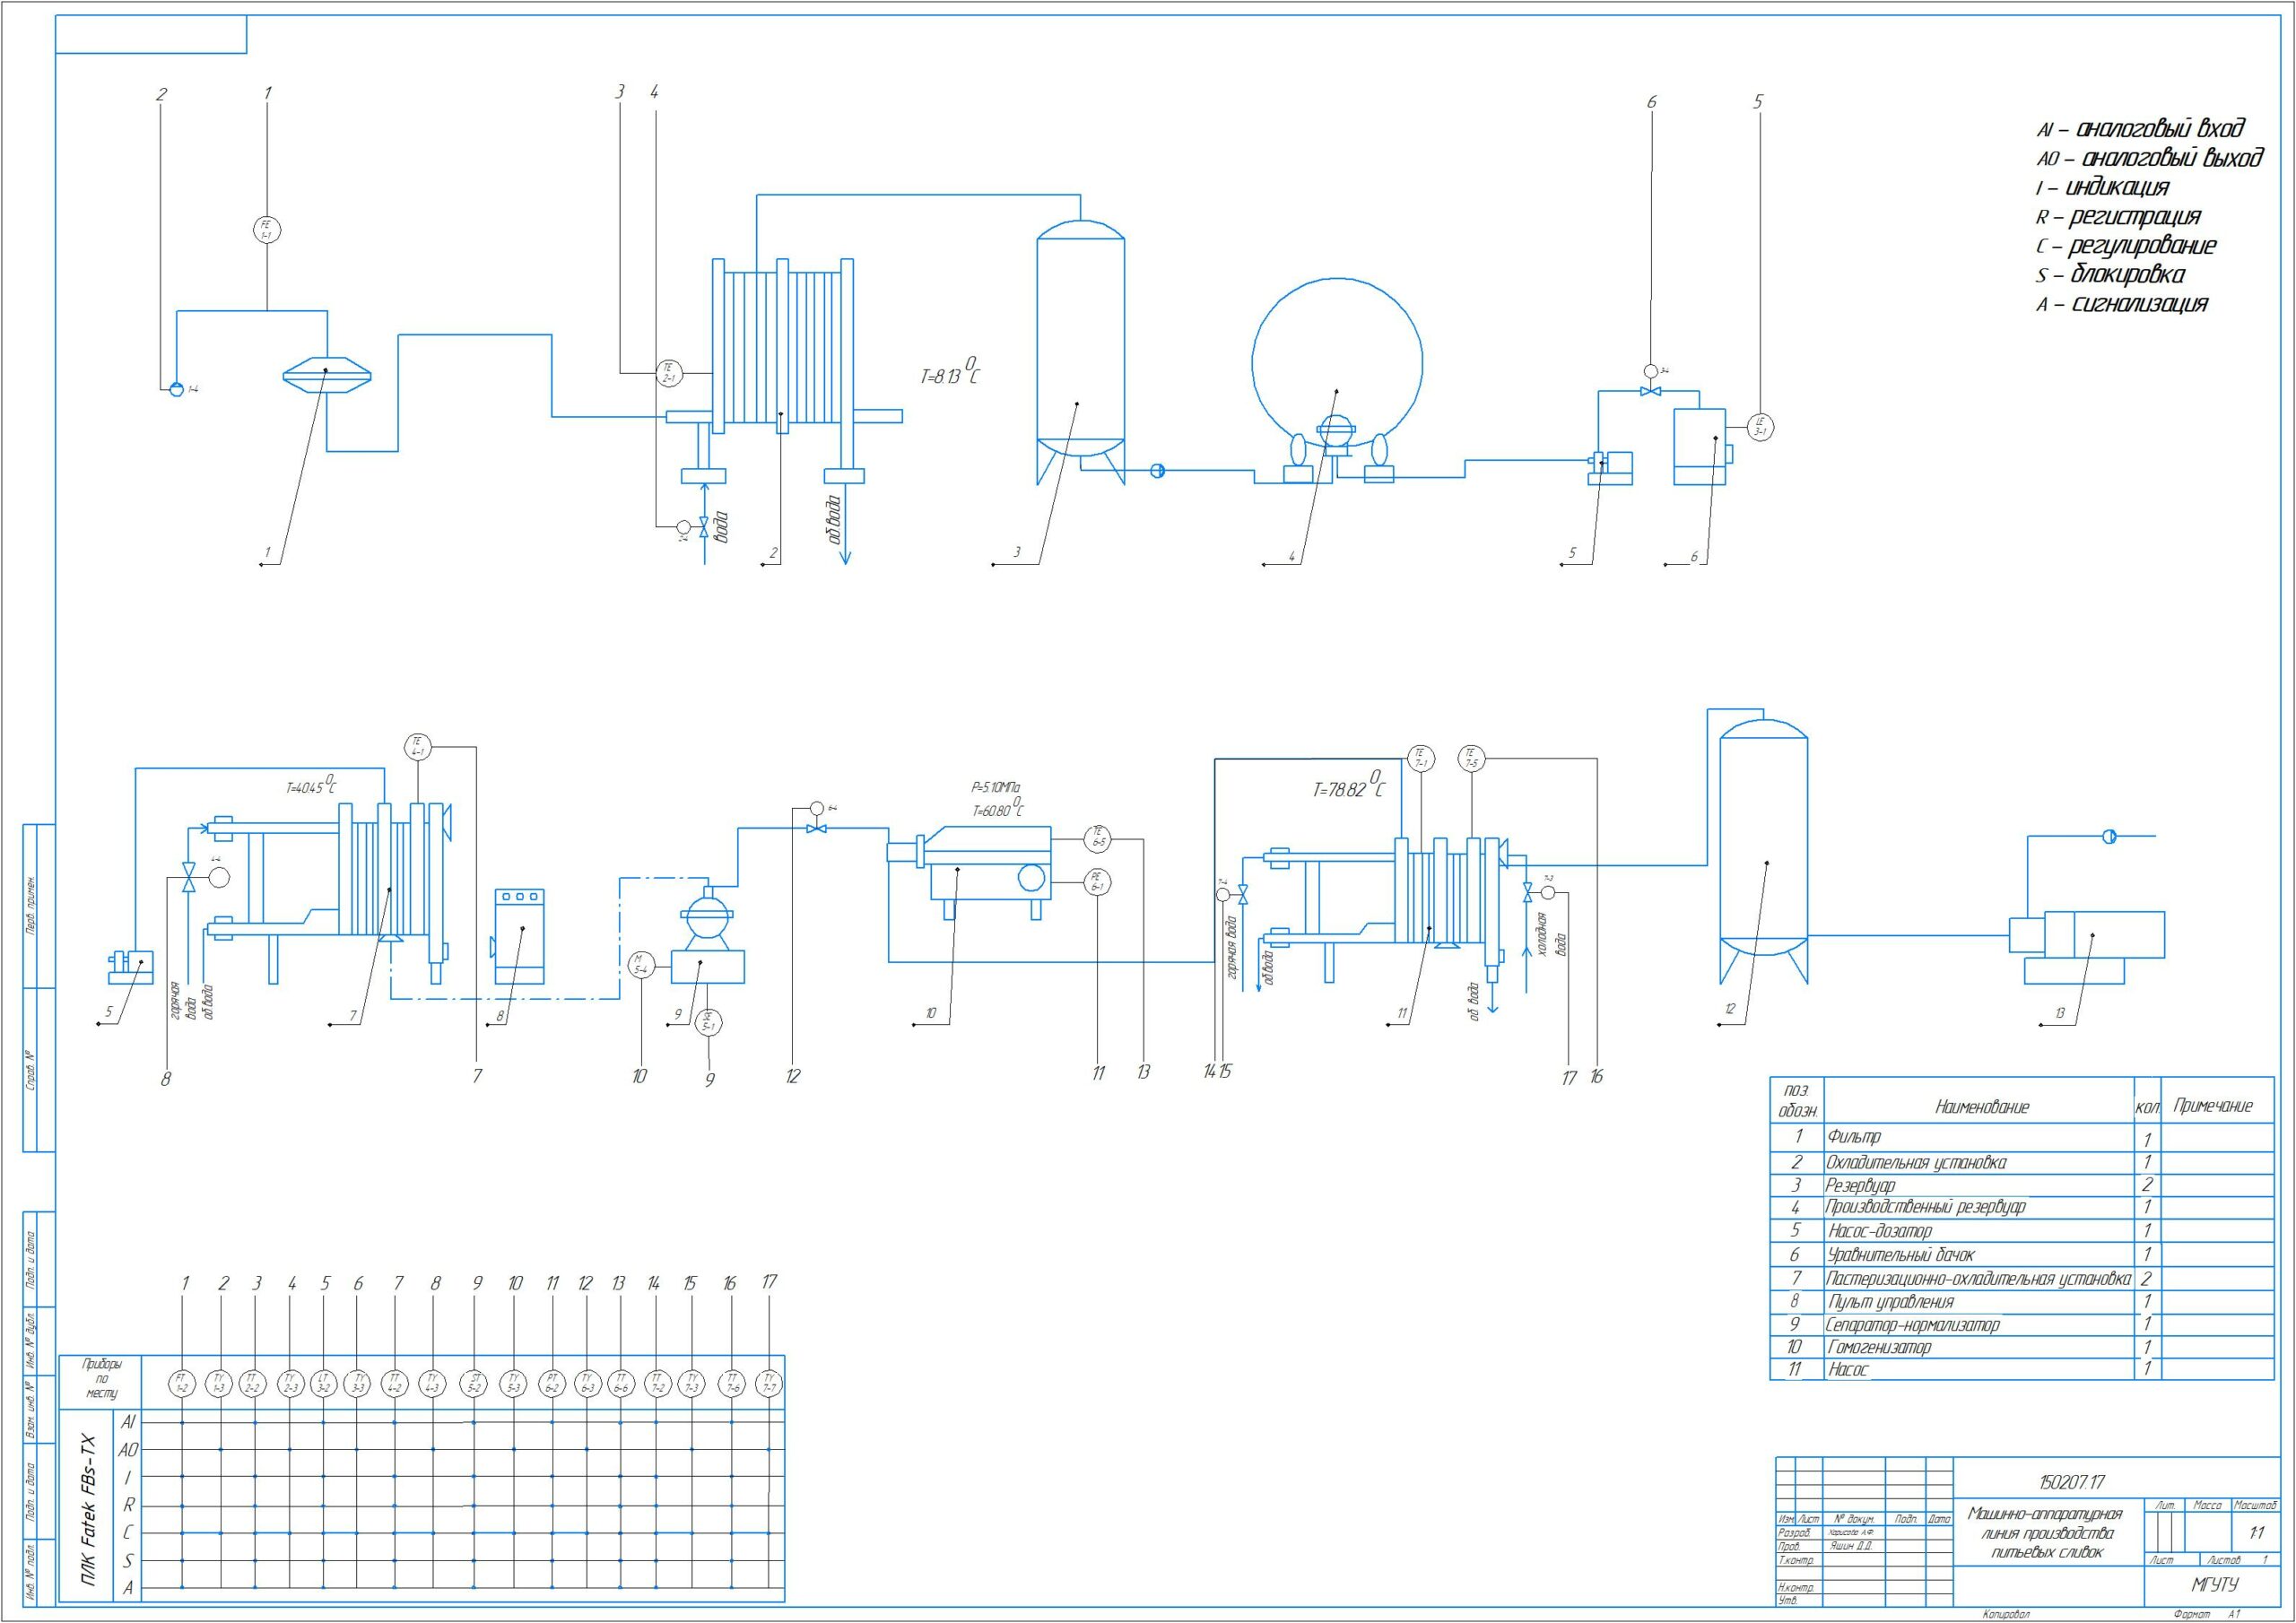Click the filter symbol at position 1
This screenshot has width=2296, height=1623.
[x=327, y=375]
